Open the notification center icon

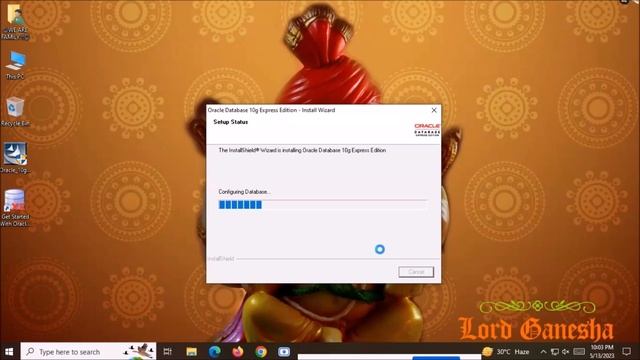[627, 351]
